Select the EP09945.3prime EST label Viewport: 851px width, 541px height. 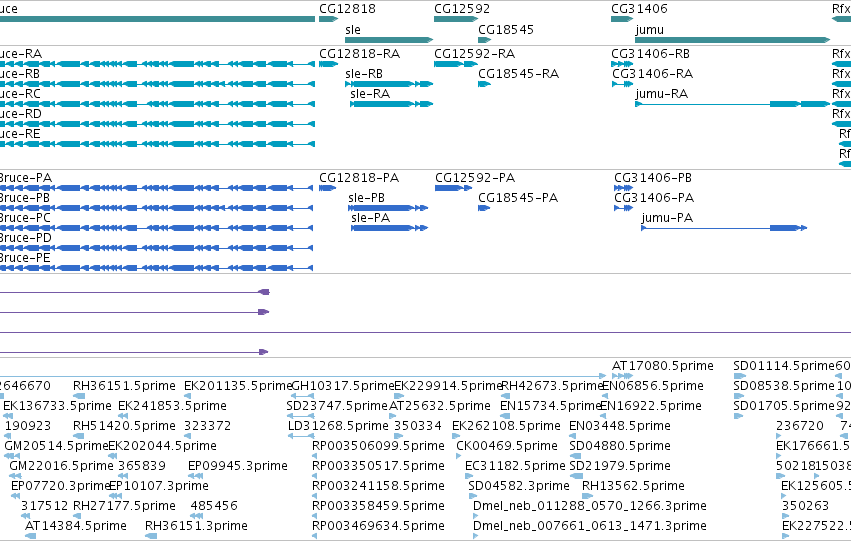click(x=238, y=466)
